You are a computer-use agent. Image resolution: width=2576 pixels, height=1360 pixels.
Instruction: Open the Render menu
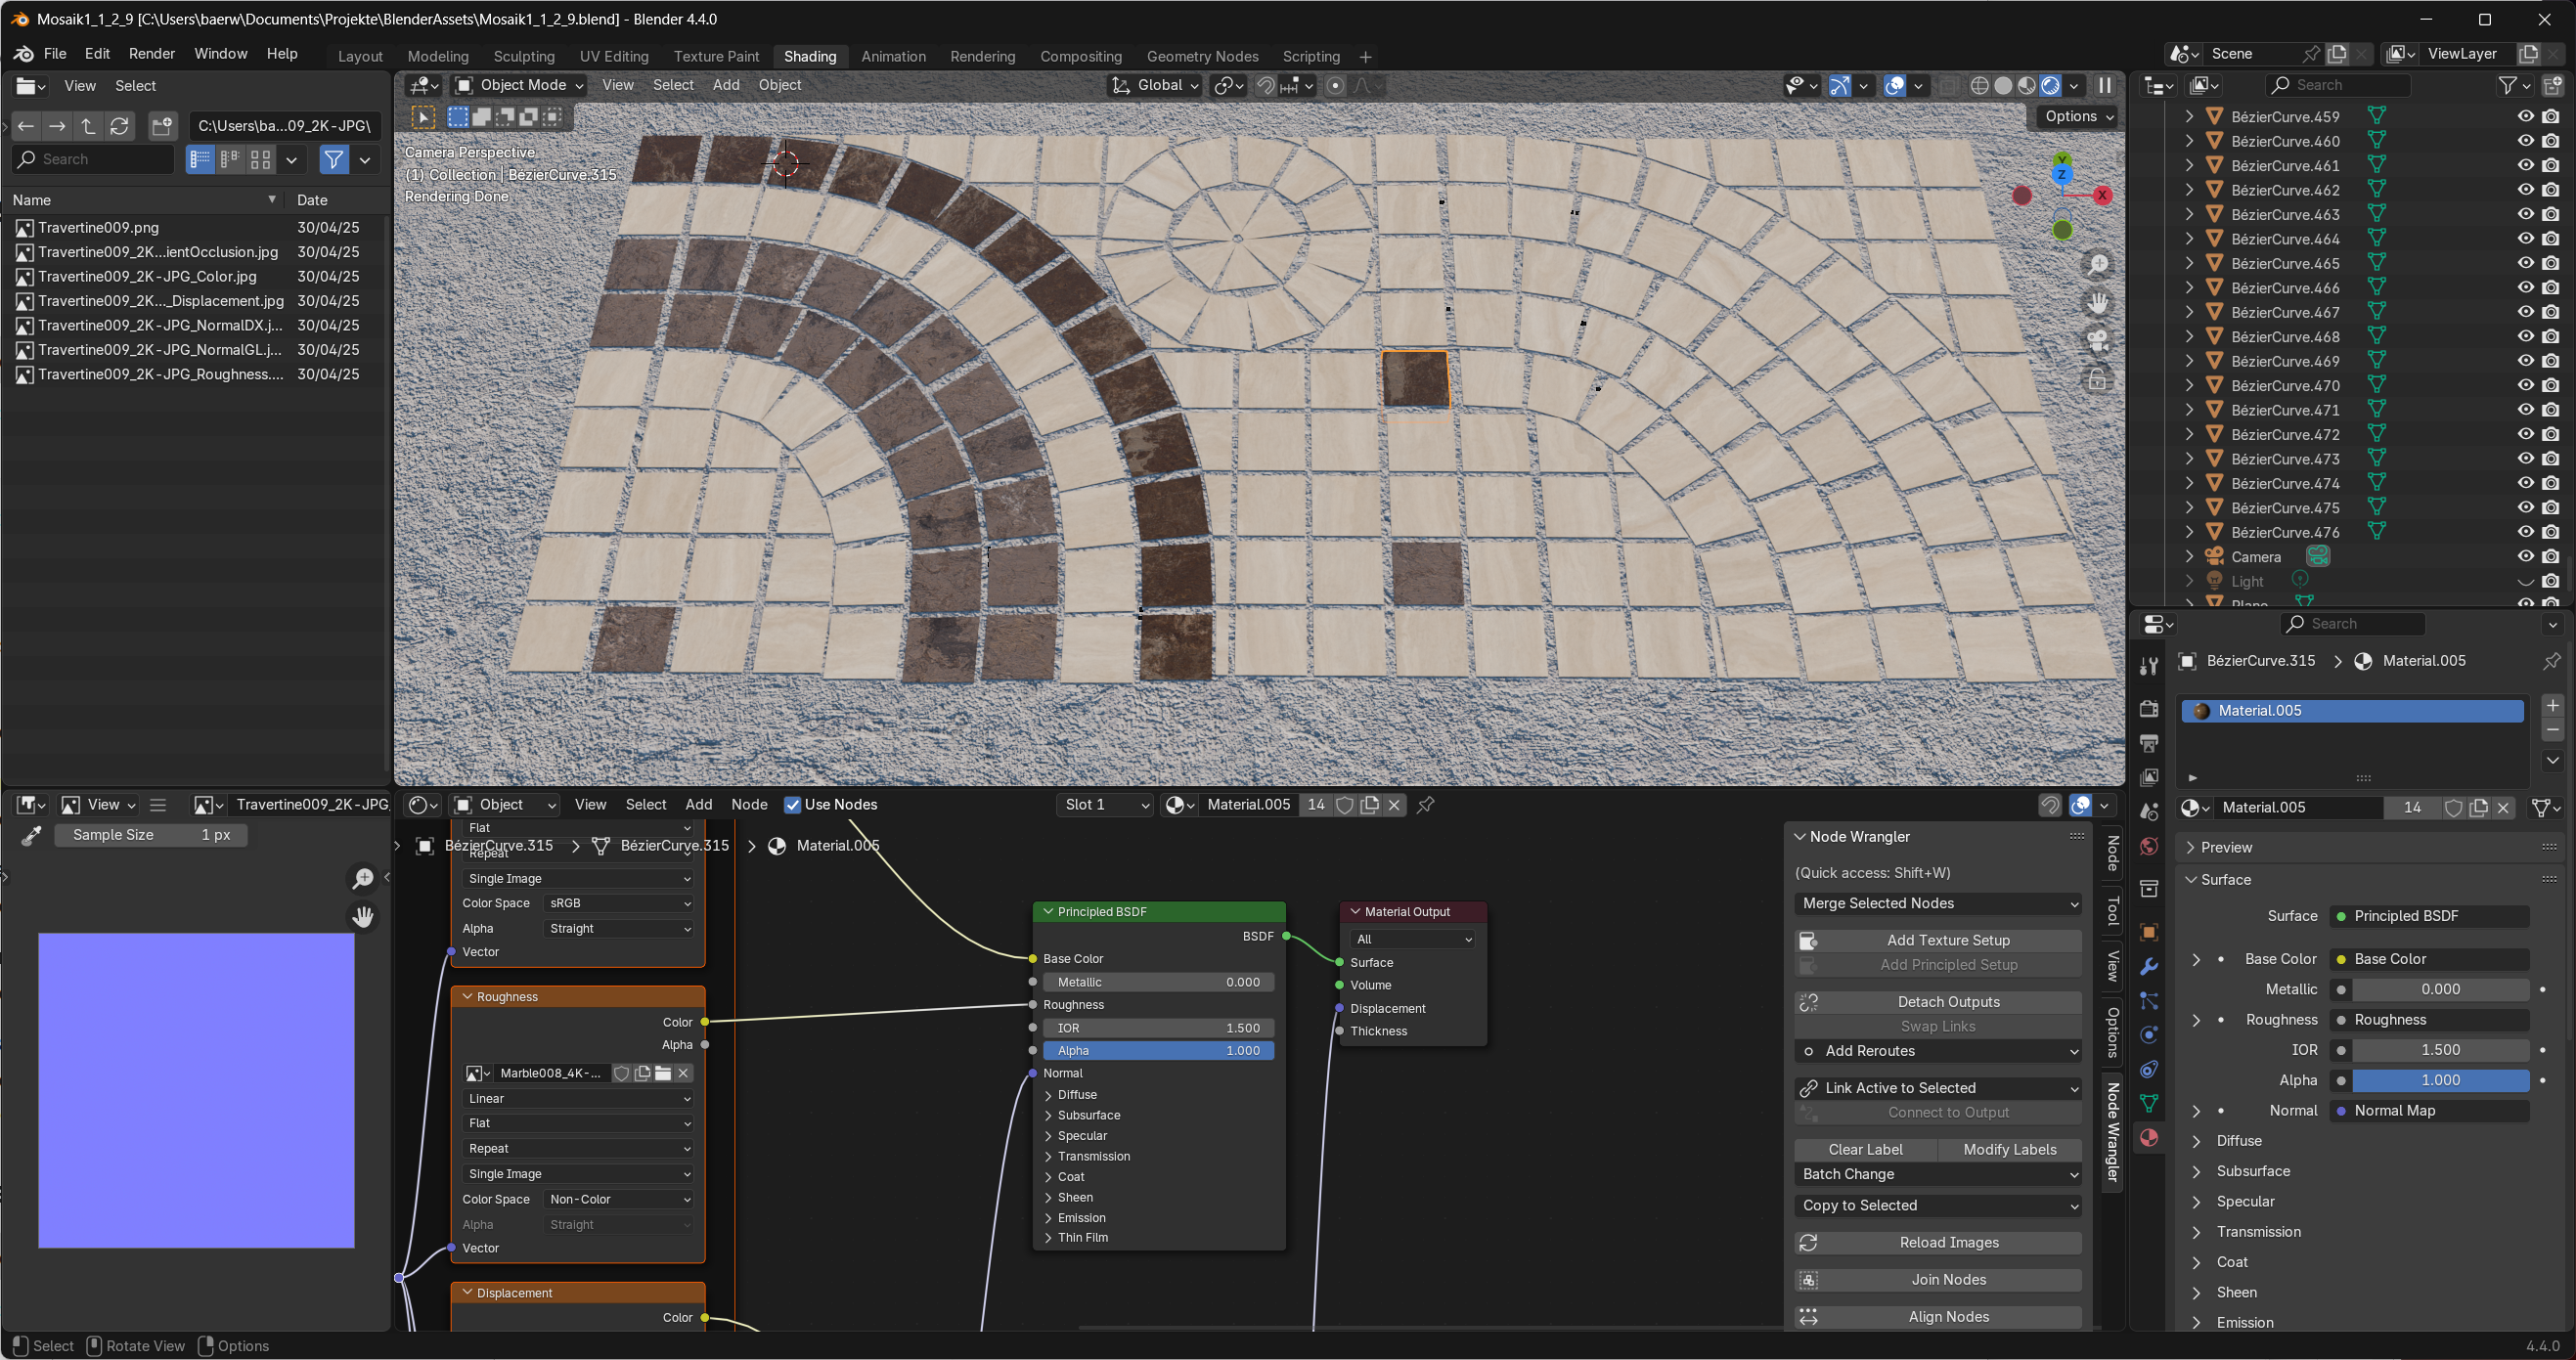coord(151,54)
